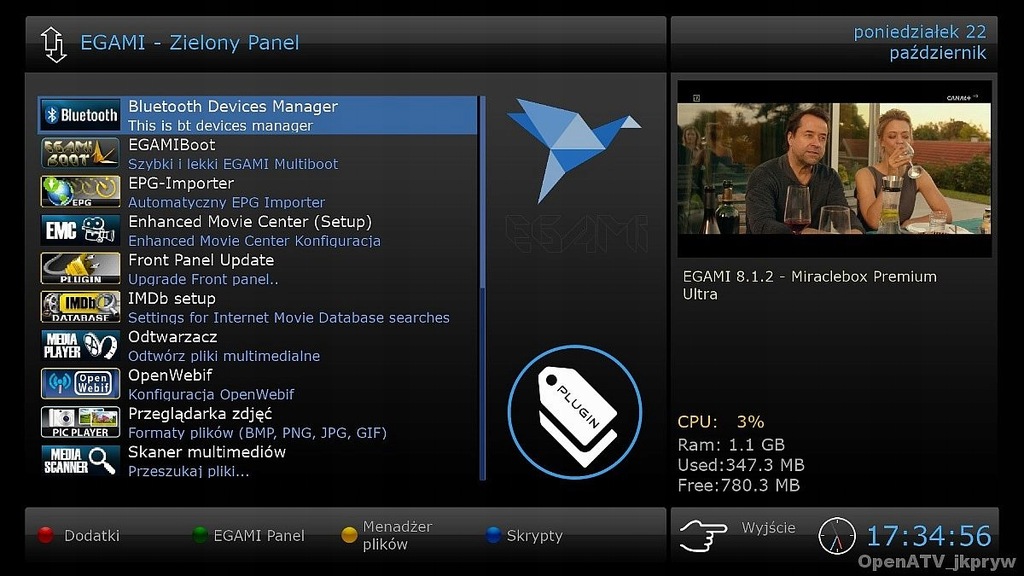The width and height of the screenshot is (1024, 576).
Task: Open EGAMI Panel via green button
Action: pos(249,536)
